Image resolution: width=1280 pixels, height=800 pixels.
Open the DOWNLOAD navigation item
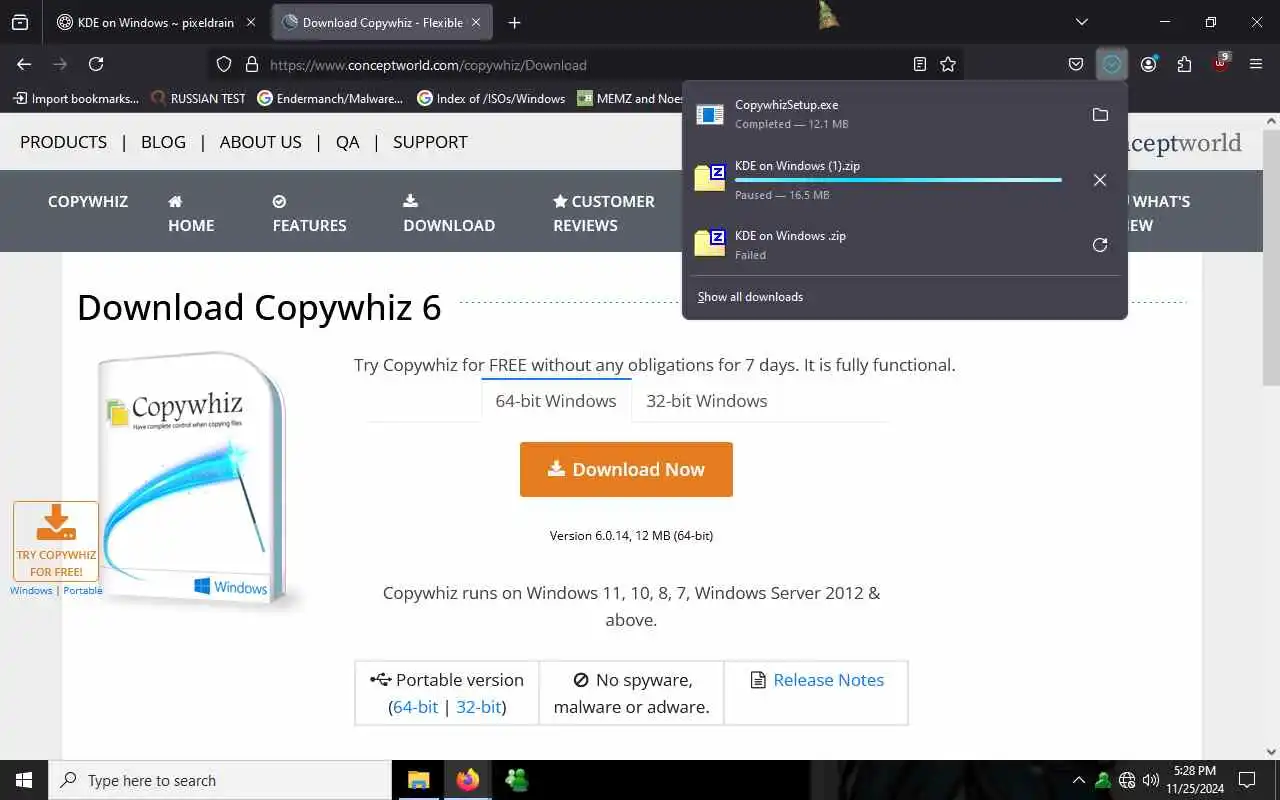(449, 213)
